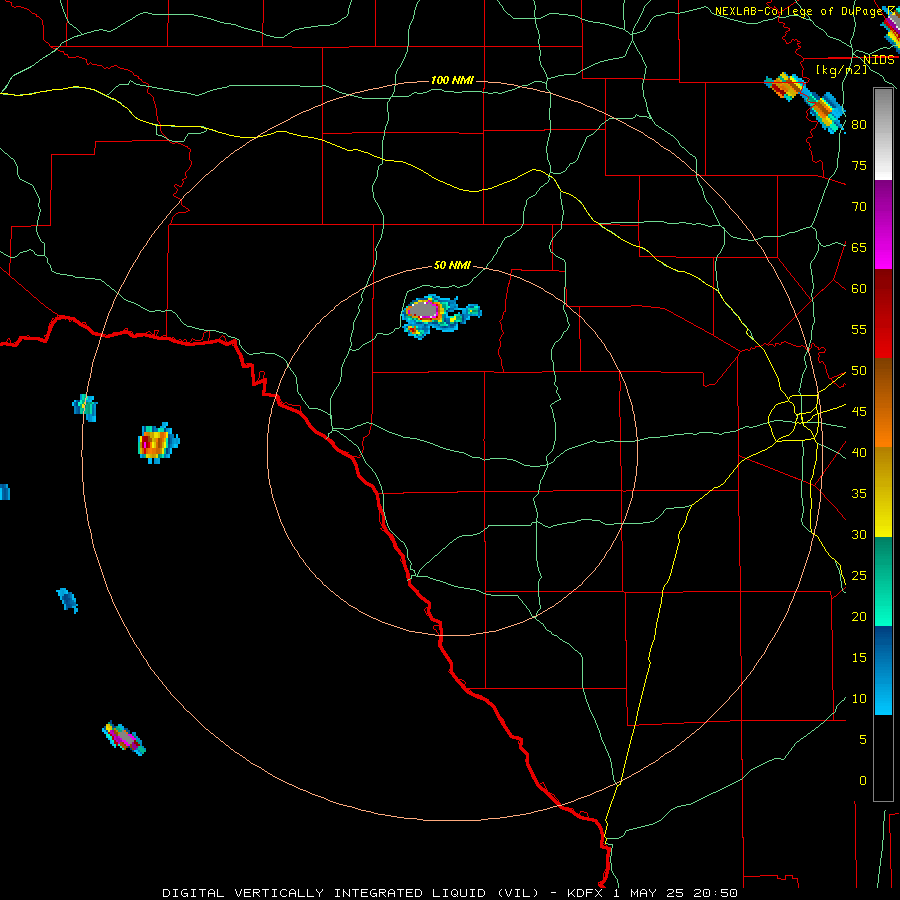Click the scale value "30"
The height and width of the screenshot is (900, 900).
(859, 534)
